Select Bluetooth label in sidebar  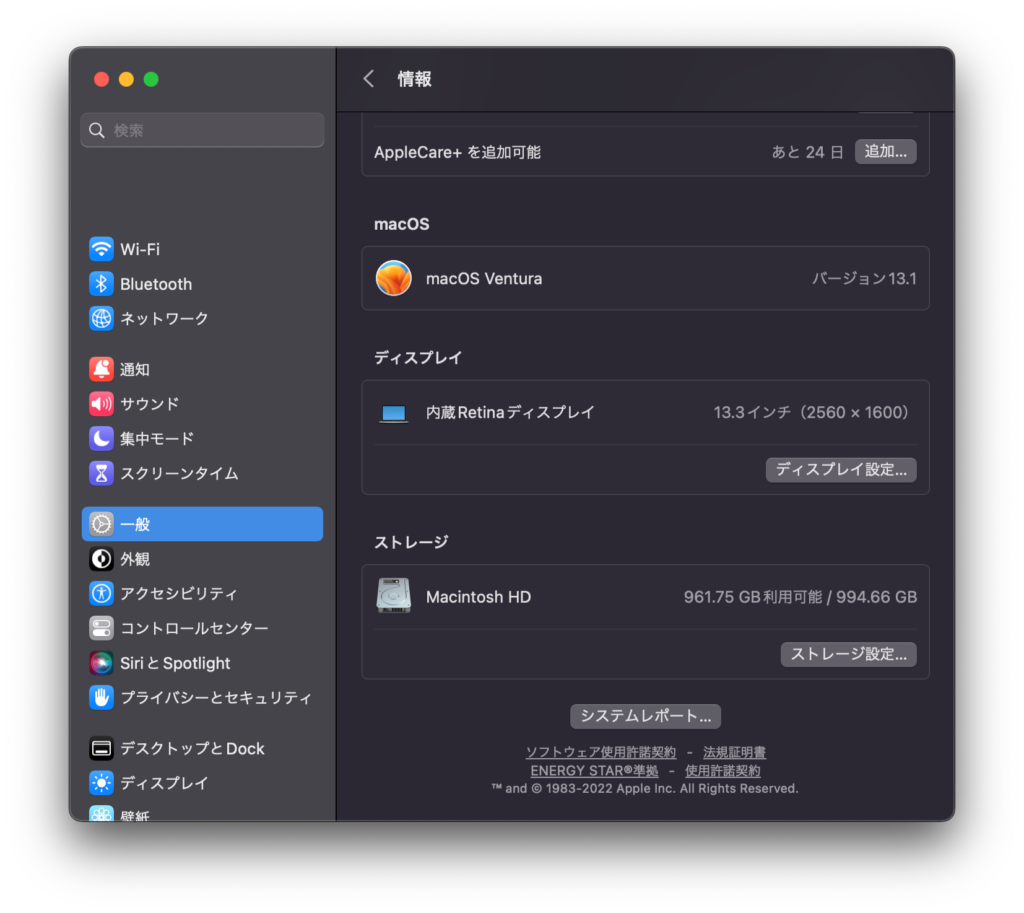(x=156, y=283)
